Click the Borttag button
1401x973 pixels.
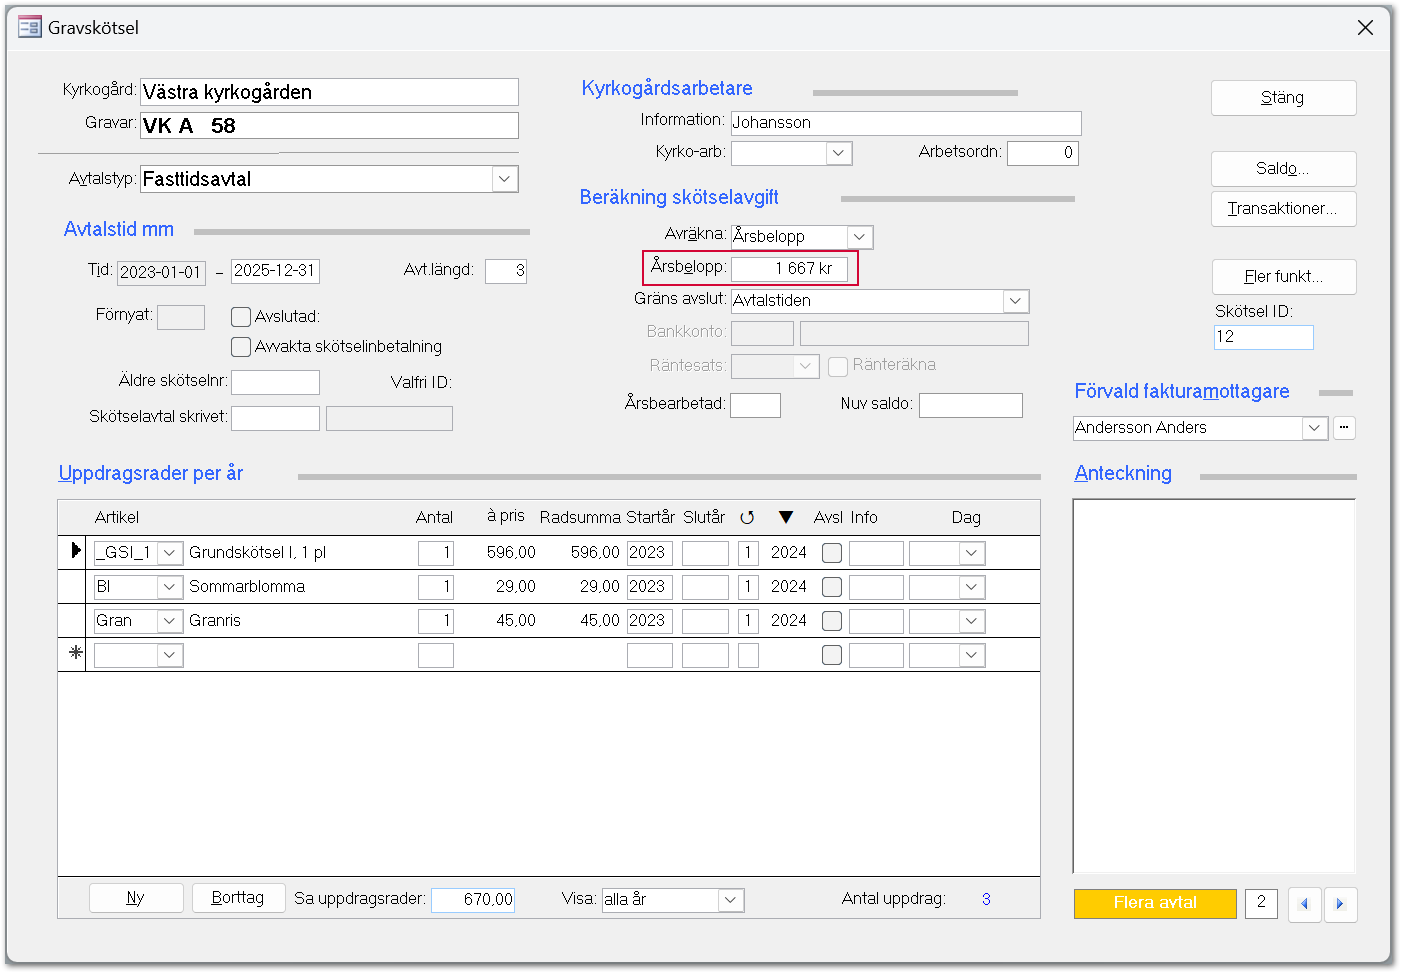238,898
